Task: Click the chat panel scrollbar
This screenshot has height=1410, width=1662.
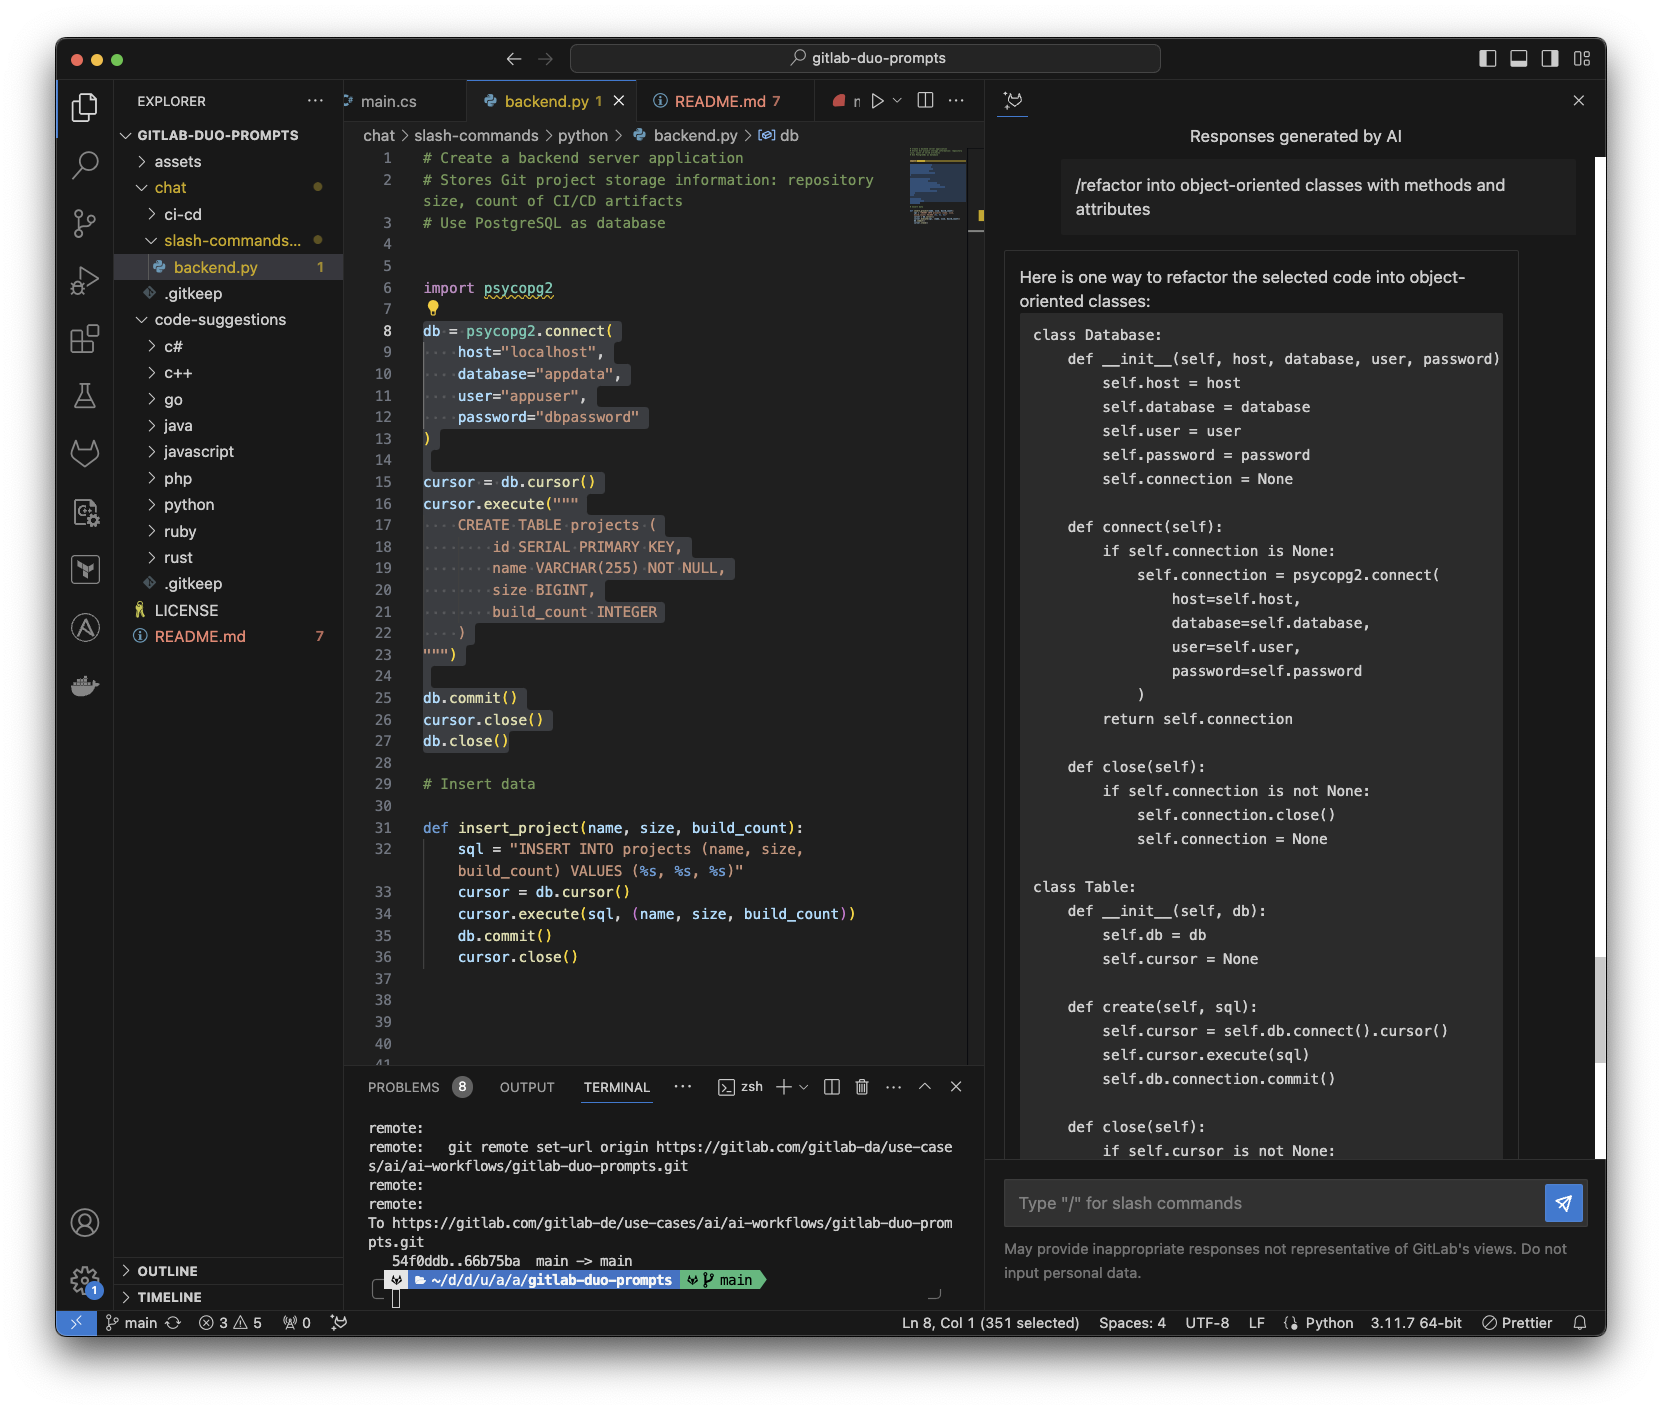Action: coord(1600,1010)
